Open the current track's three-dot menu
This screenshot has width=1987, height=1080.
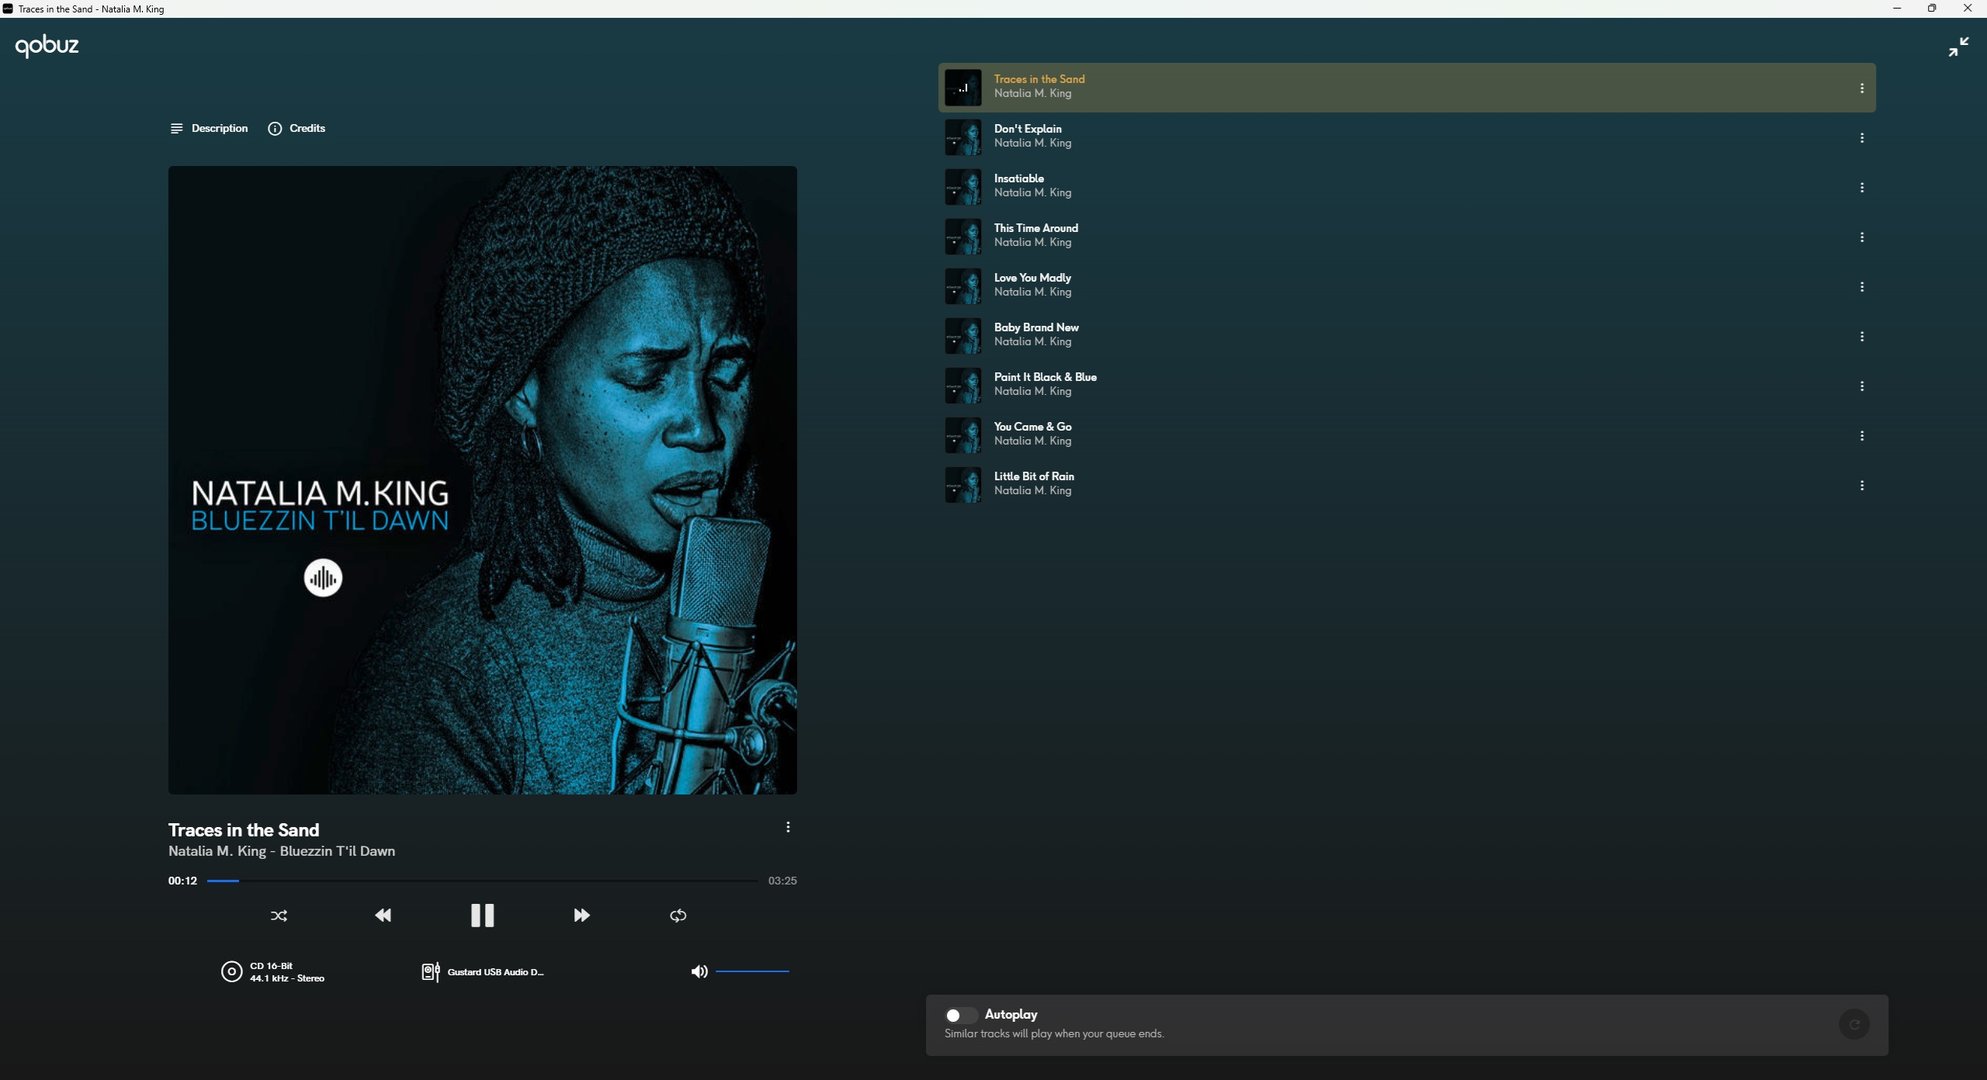tap(788, 827)
